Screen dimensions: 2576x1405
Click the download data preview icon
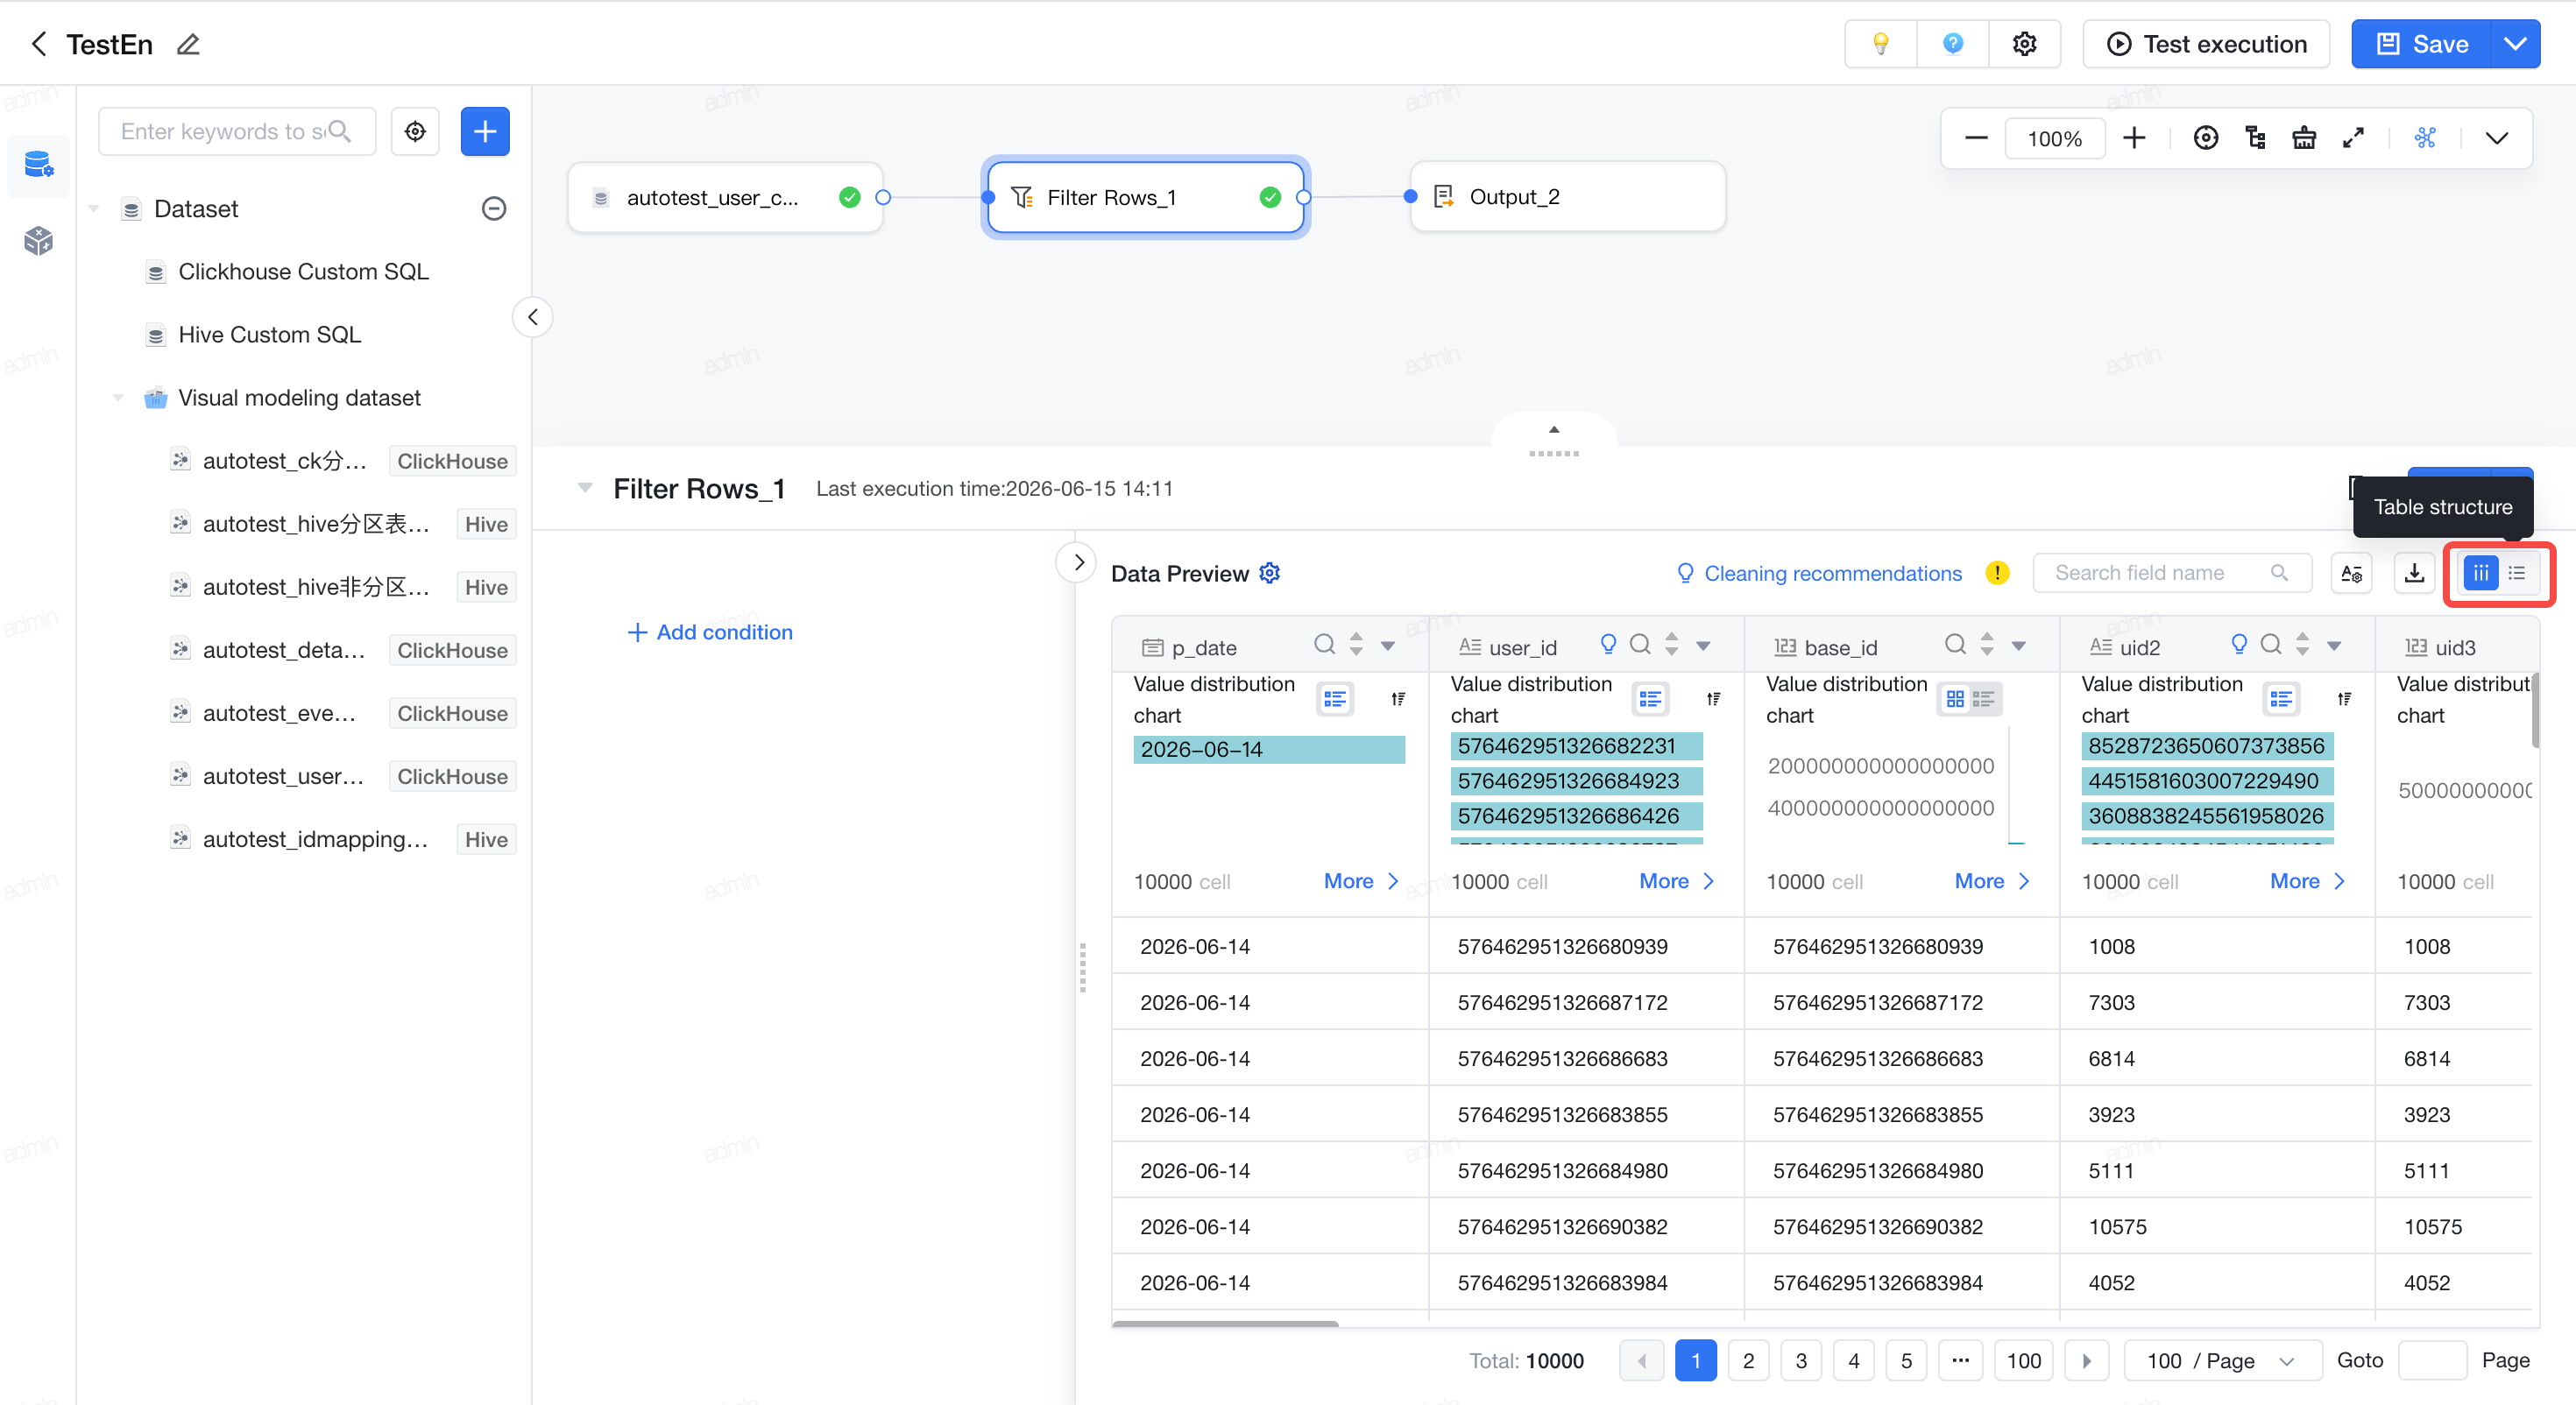[2414, 573]
